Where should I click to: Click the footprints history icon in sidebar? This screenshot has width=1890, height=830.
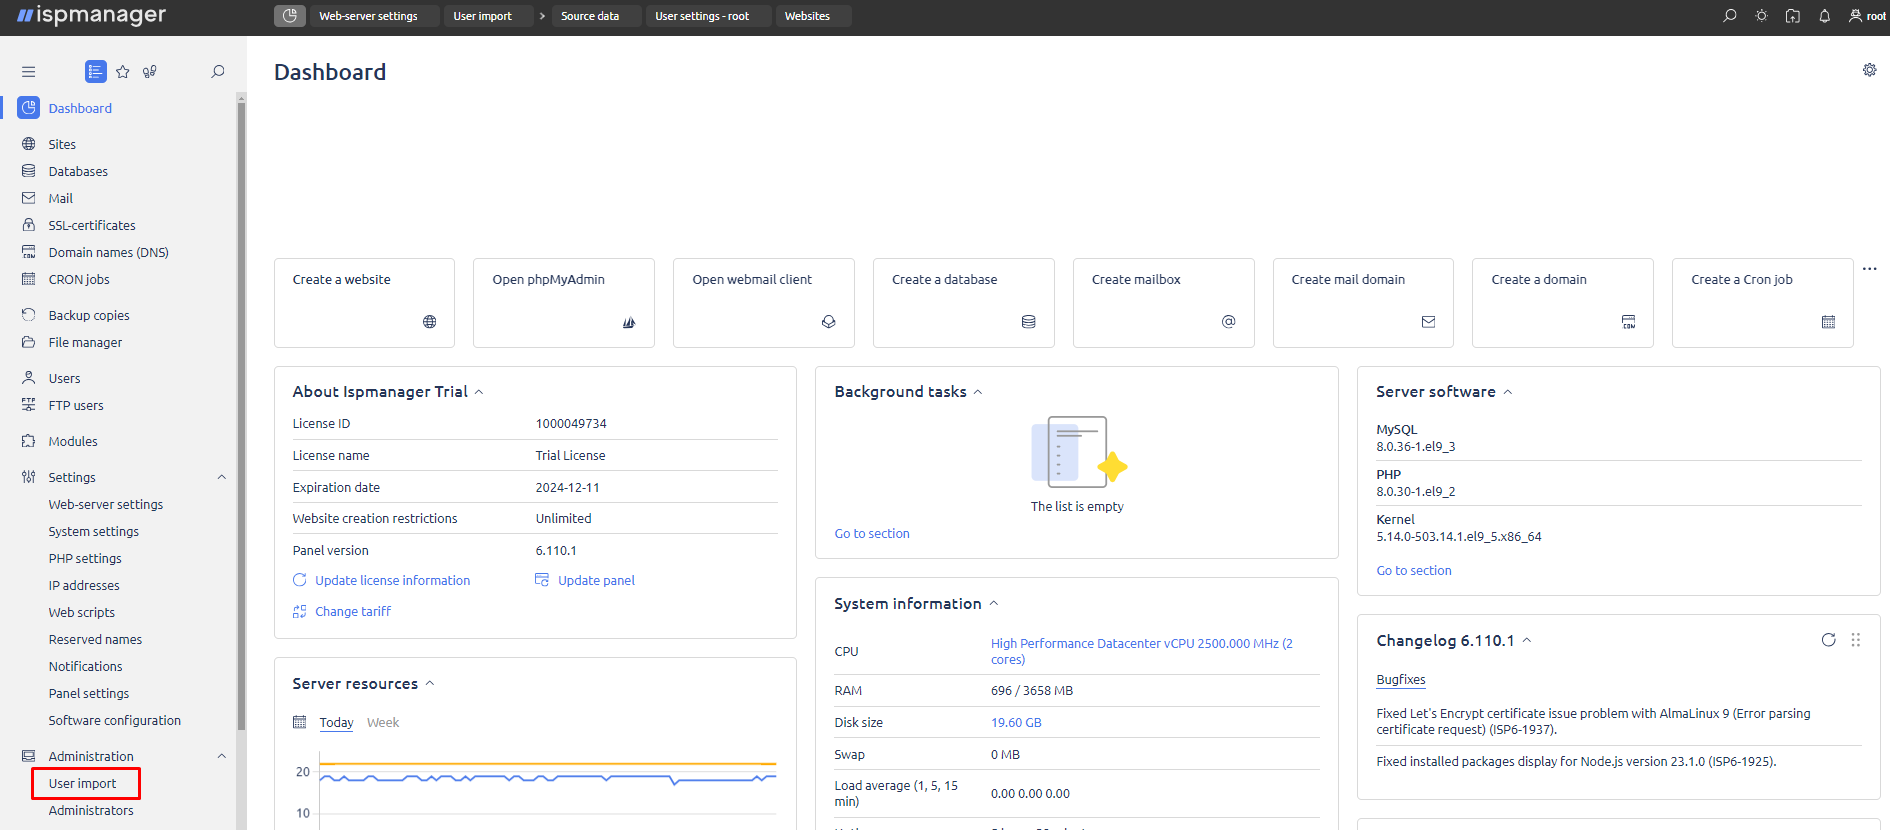point(150,72)
